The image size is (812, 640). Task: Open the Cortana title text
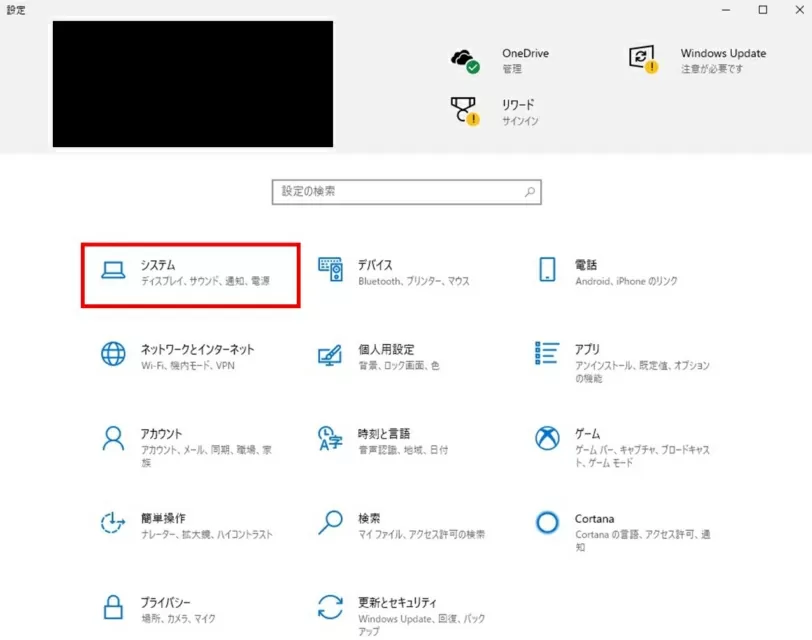[x=594, y=519]
